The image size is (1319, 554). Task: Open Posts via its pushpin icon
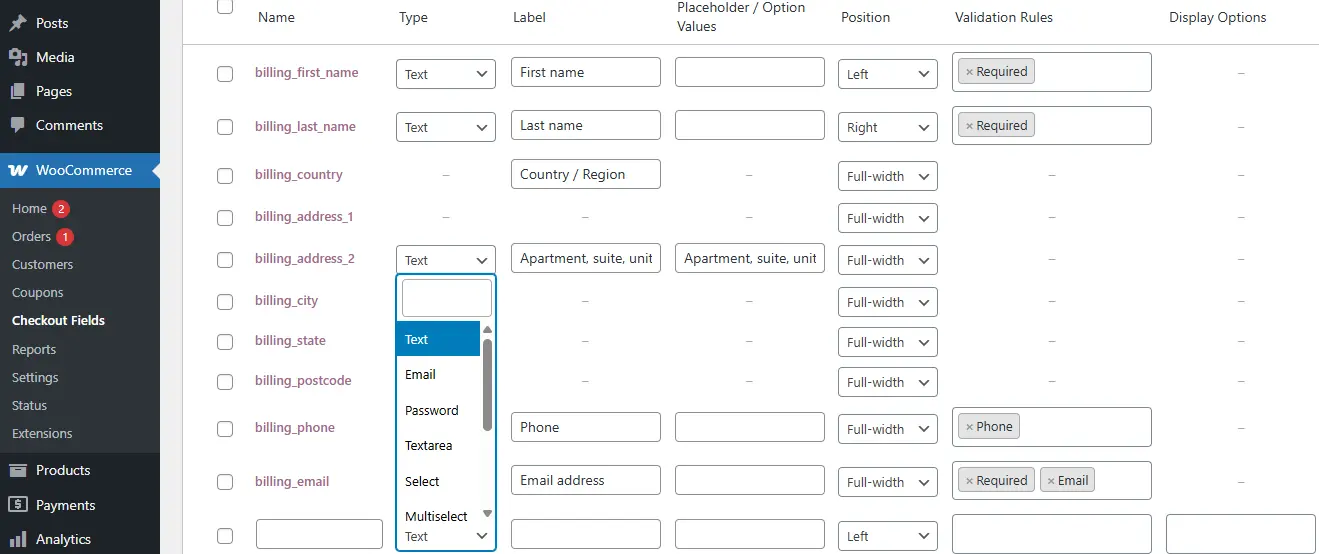coord(18,23)
